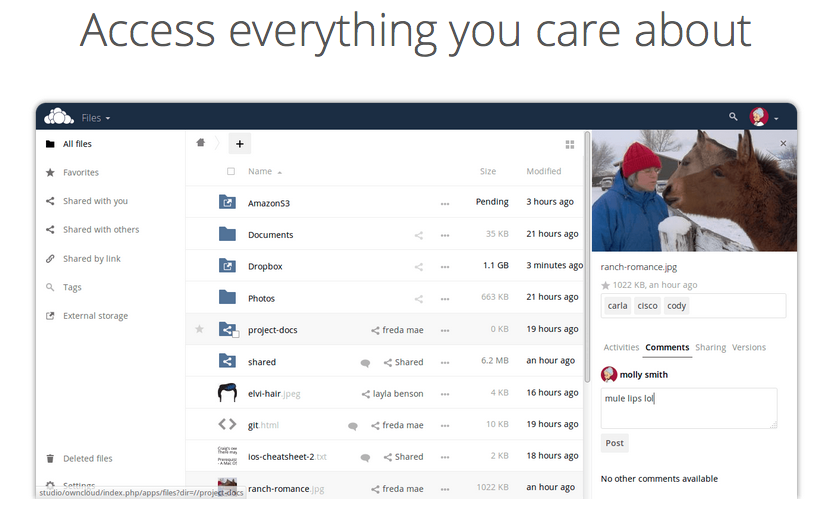This screenshot has height=524, width=830.
Task: Toggle favorite star on project-docs row
Action: [x=200, y=329]
